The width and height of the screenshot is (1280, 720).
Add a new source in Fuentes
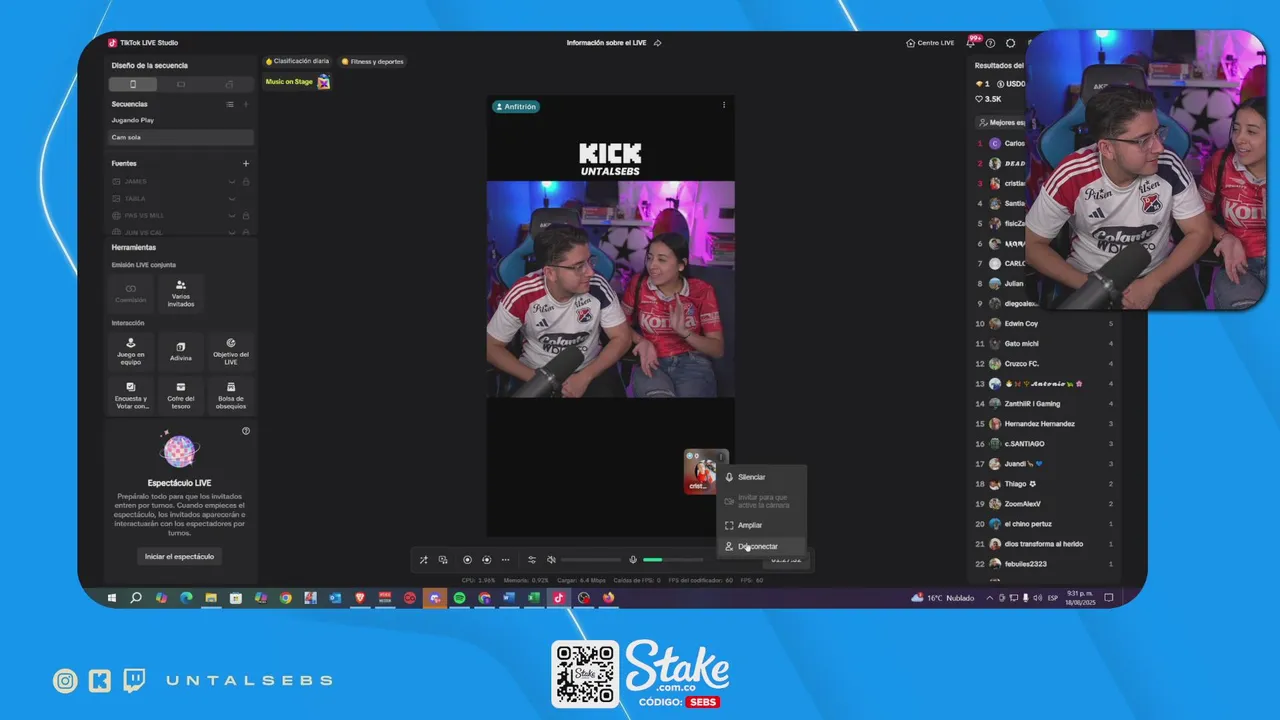click(246, 163)
